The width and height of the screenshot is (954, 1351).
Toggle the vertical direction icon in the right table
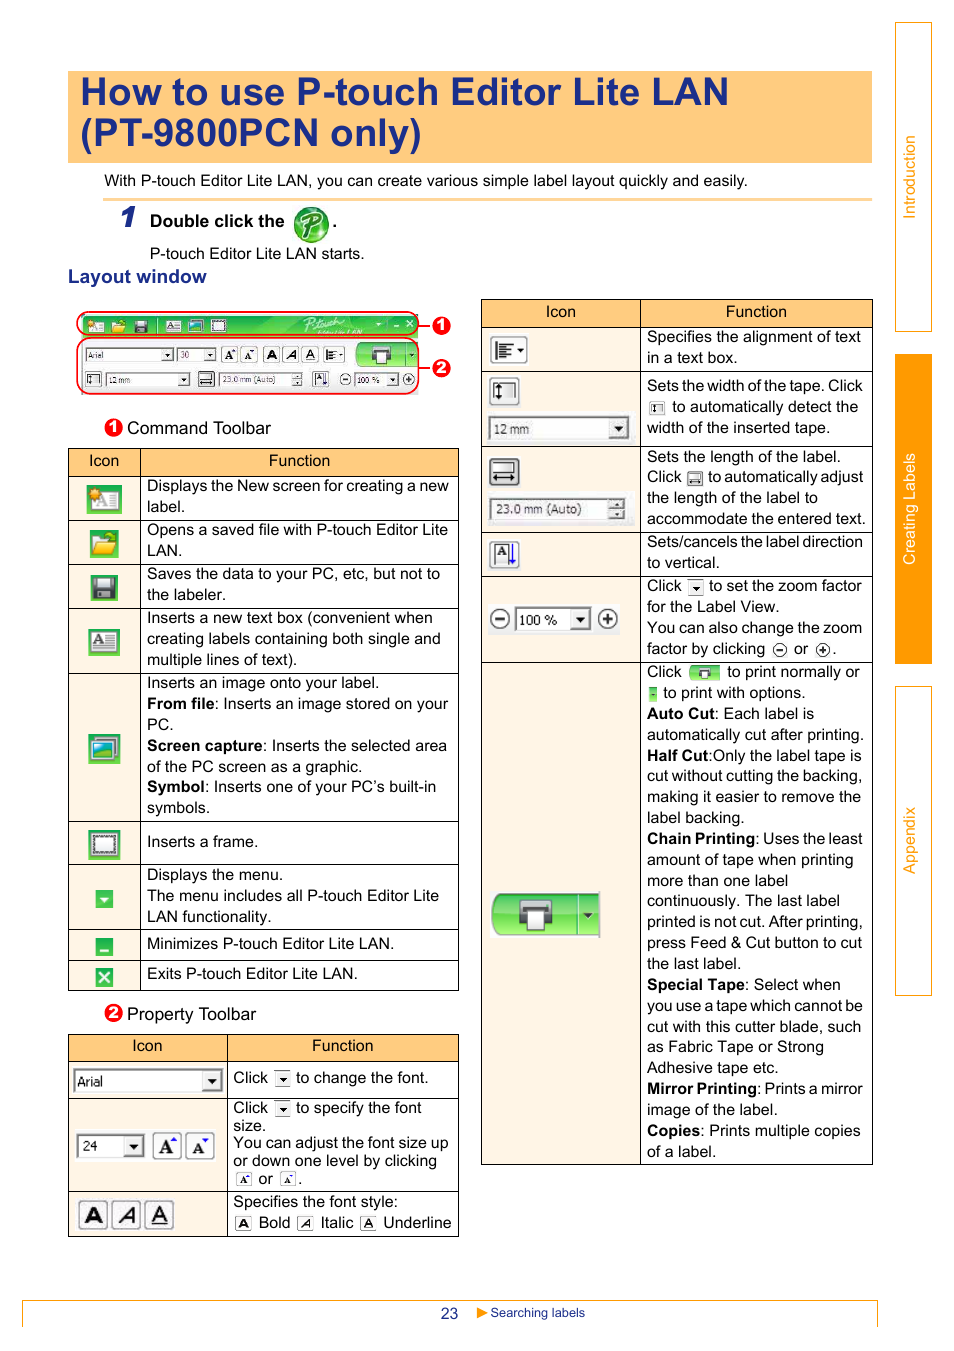(x=505, y=554)
